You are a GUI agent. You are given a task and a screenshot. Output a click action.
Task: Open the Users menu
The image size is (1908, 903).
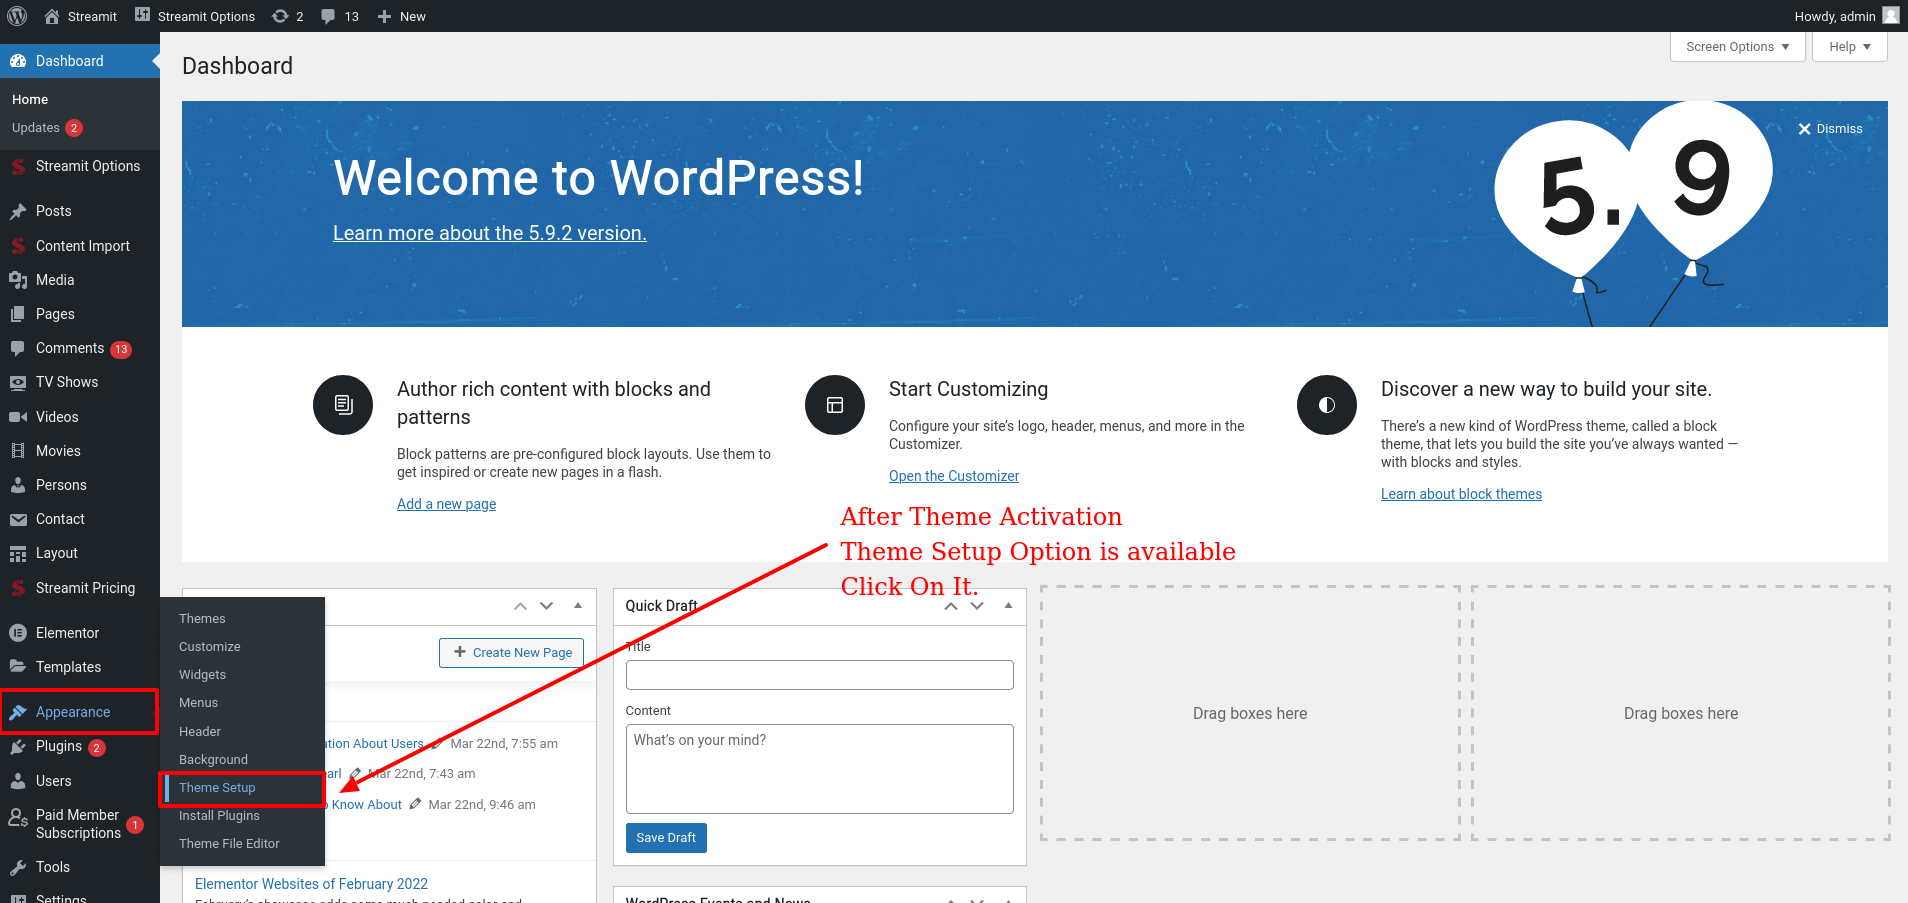coord(80,781)
